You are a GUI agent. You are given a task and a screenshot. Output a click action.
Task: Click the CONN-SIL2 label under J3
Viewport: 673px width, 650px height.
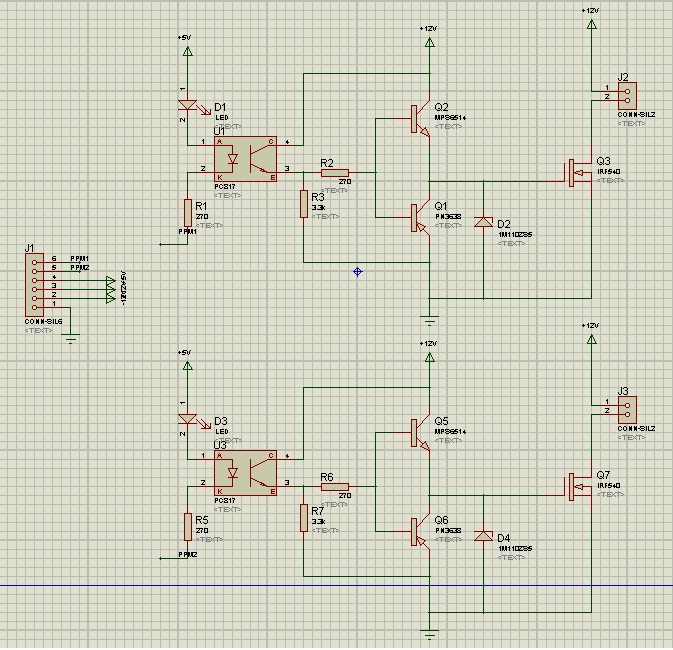pyautogui.click(x=637, y=428)
